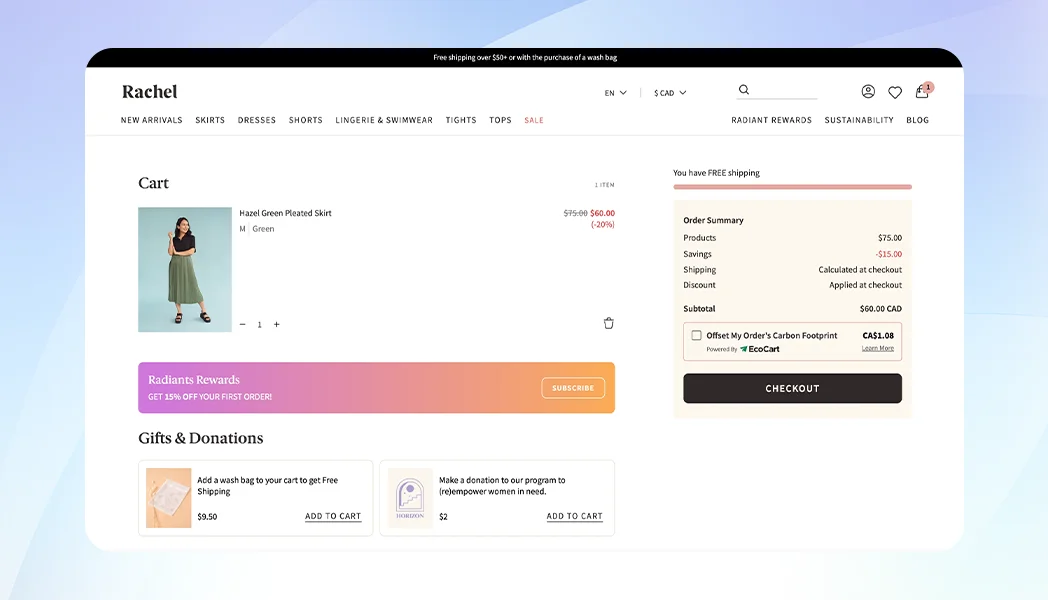The image size is (1048, 600).
Task: Click the search magnifier icon
Action: click(x=743, y=90)
